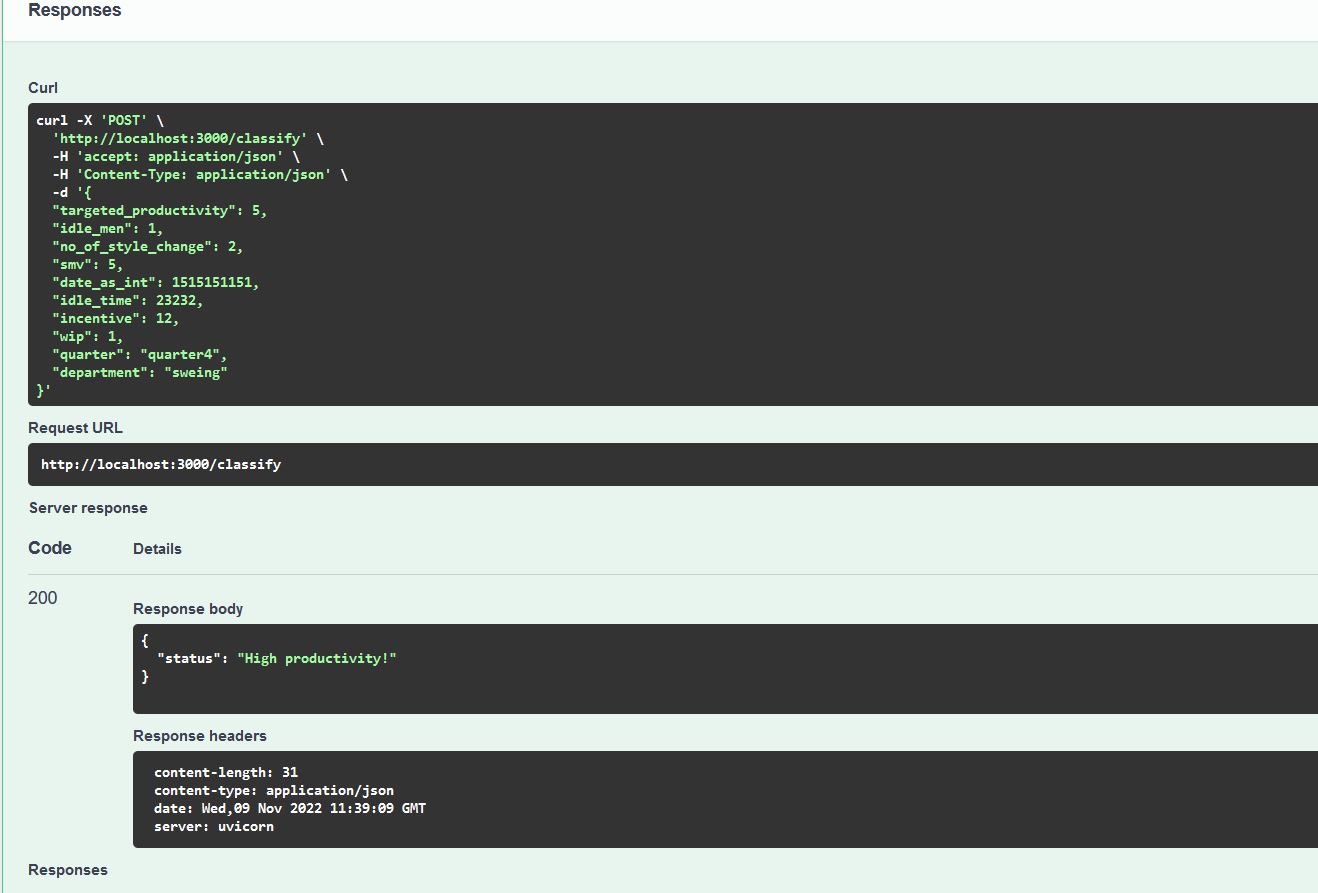This screenshot has height=893, width=1318.
Task: Click the "idle_time" value 23232
Action: click(x=178, y=300)
